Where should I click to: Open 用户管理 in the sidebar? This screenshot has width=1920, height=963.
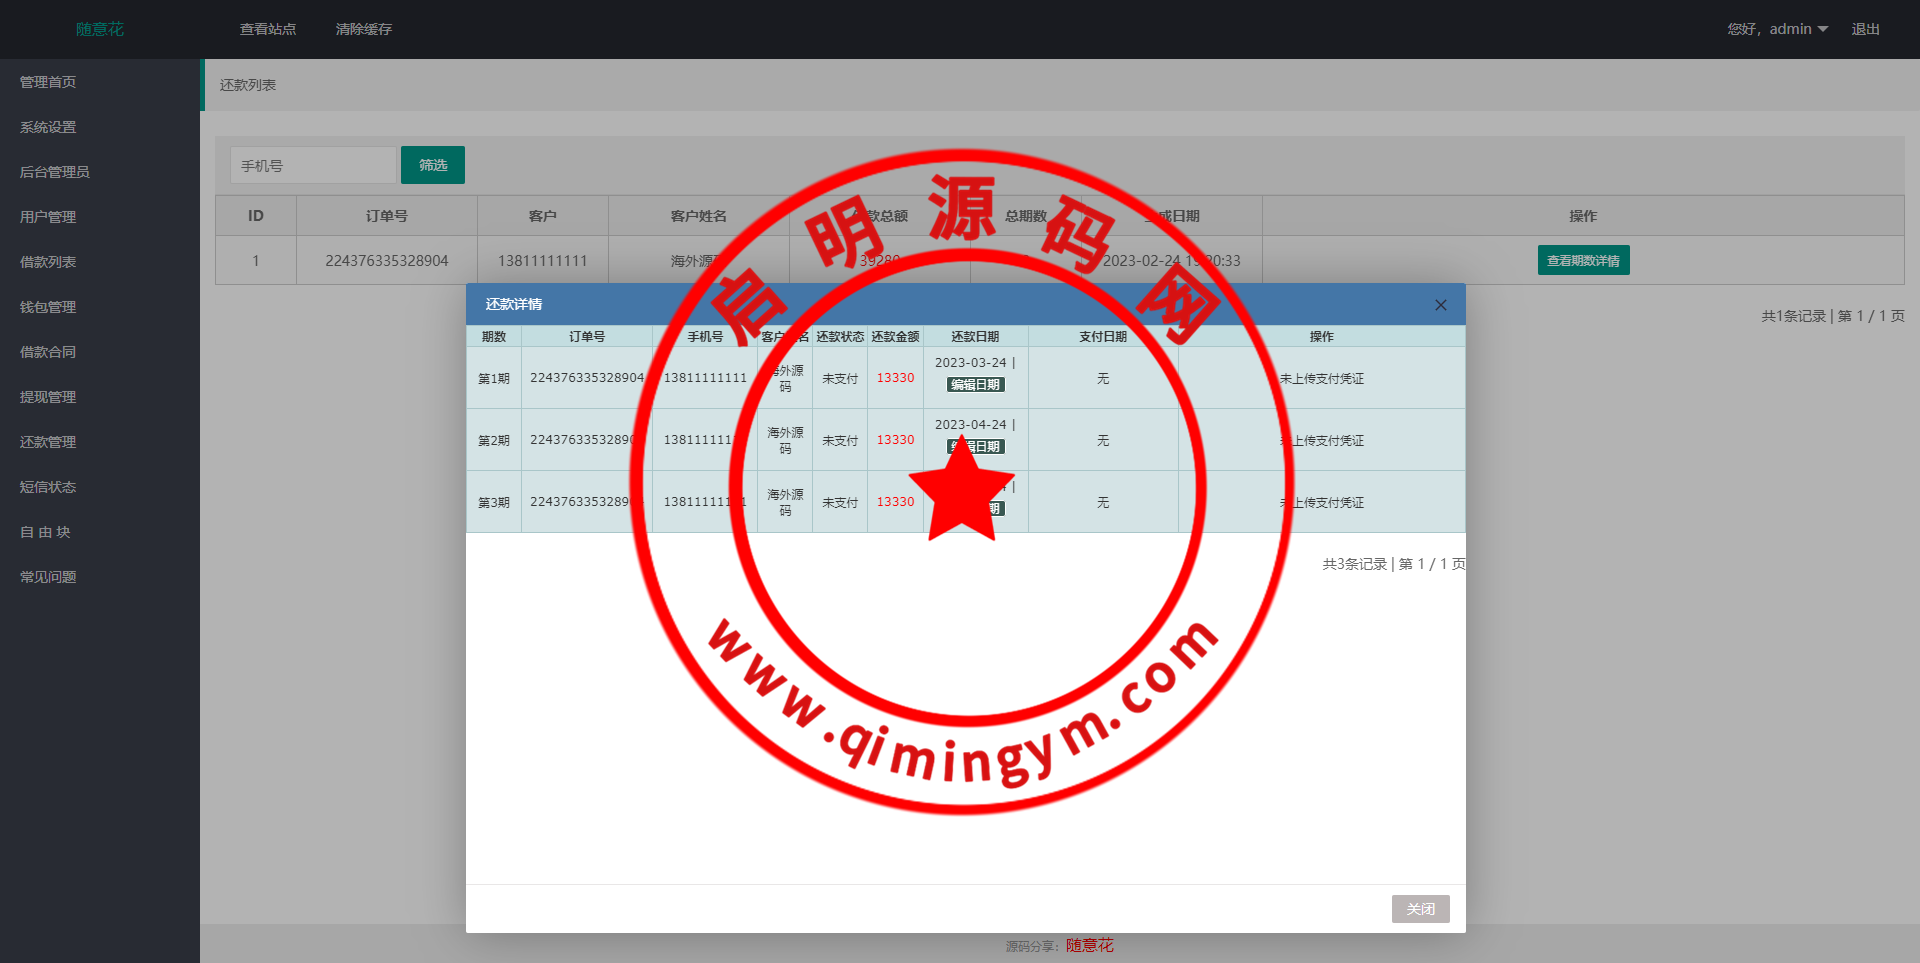tap(48, 217)
